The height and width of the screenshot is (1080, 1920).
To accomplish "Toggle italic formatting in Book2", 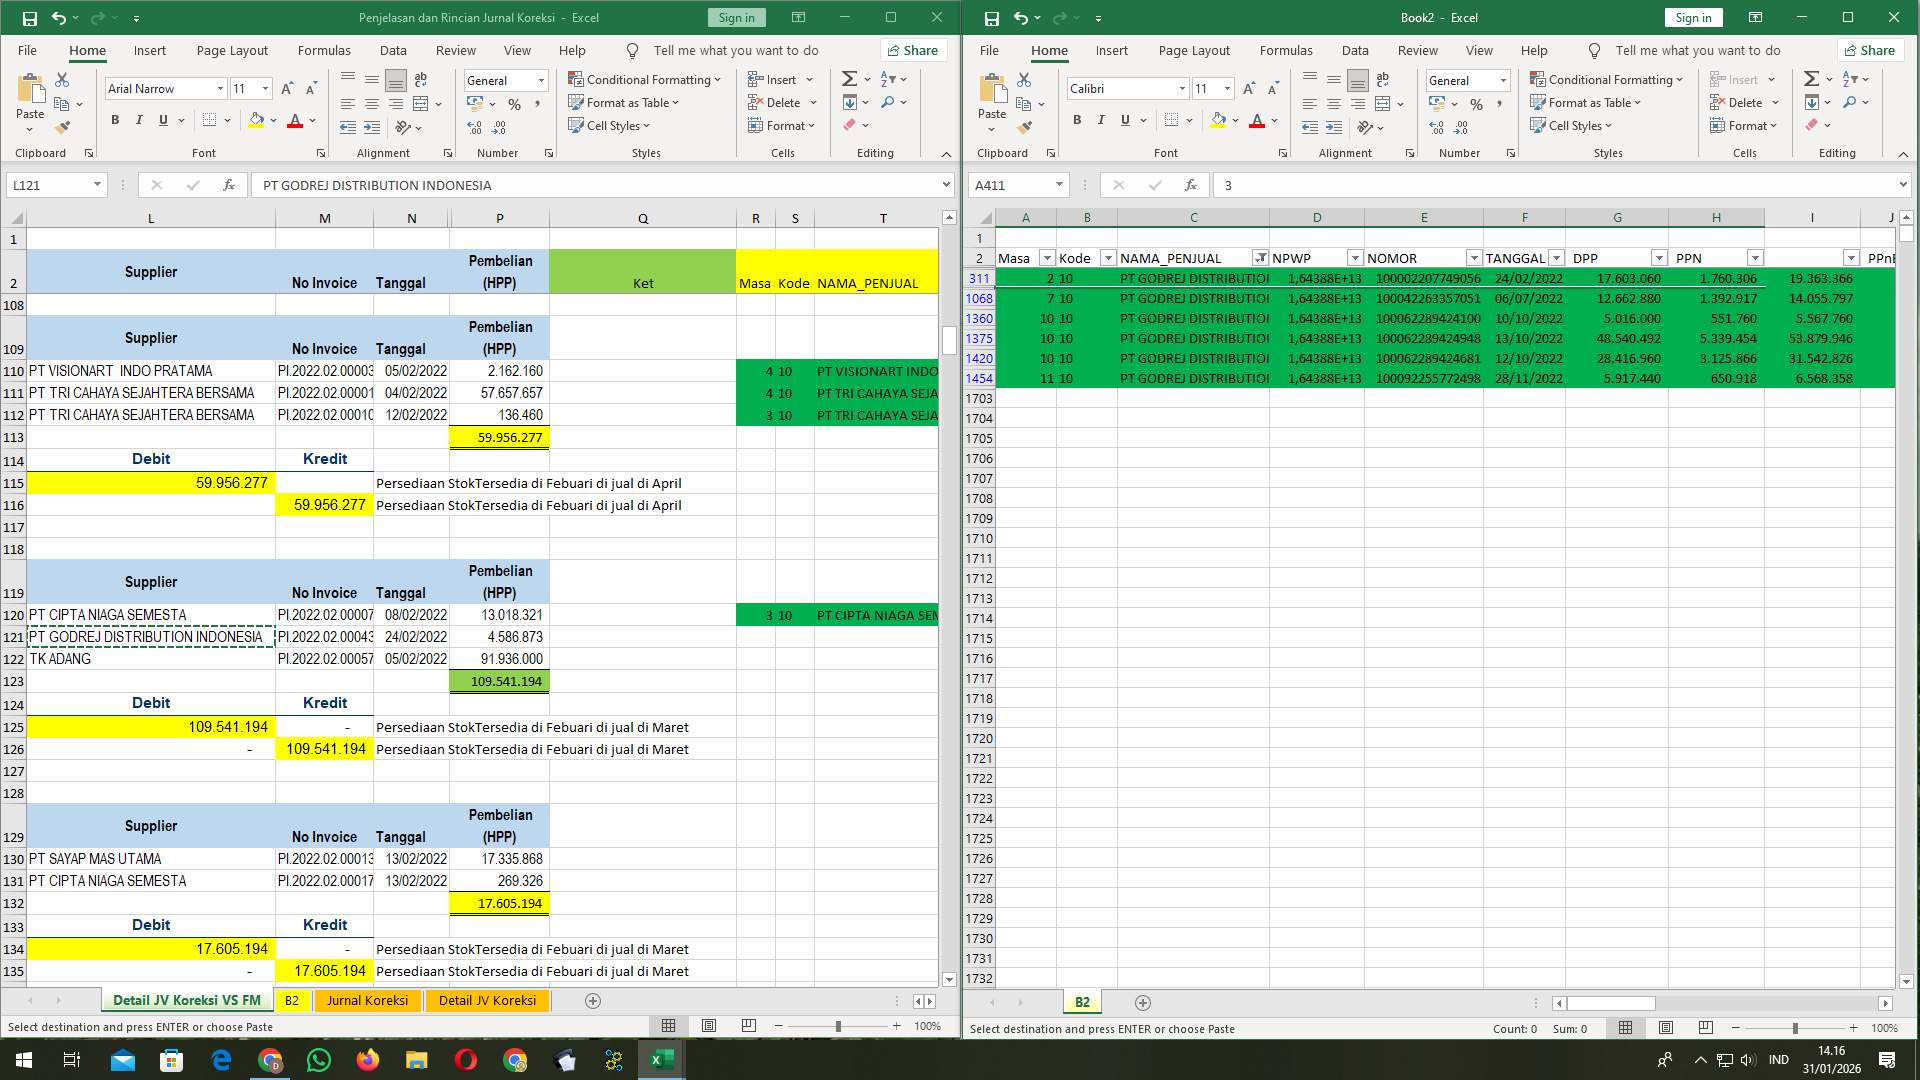I will pos(1100,120).
